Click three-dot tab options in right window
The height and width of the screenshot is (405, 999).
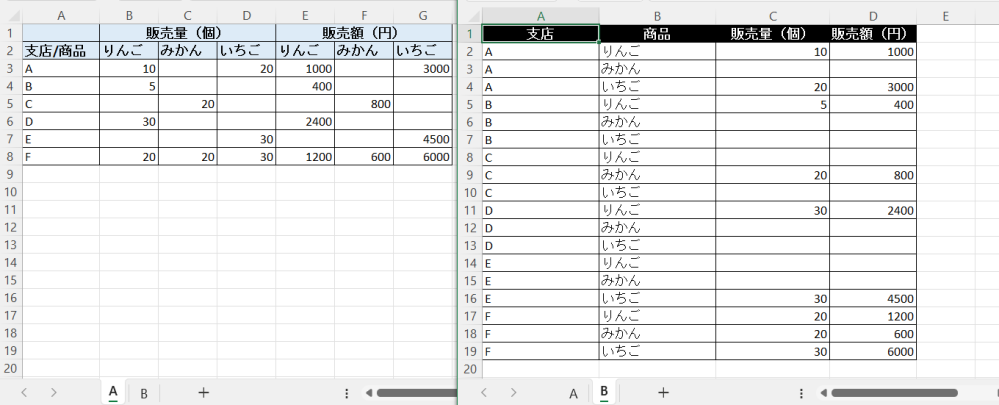coord(801,393)
